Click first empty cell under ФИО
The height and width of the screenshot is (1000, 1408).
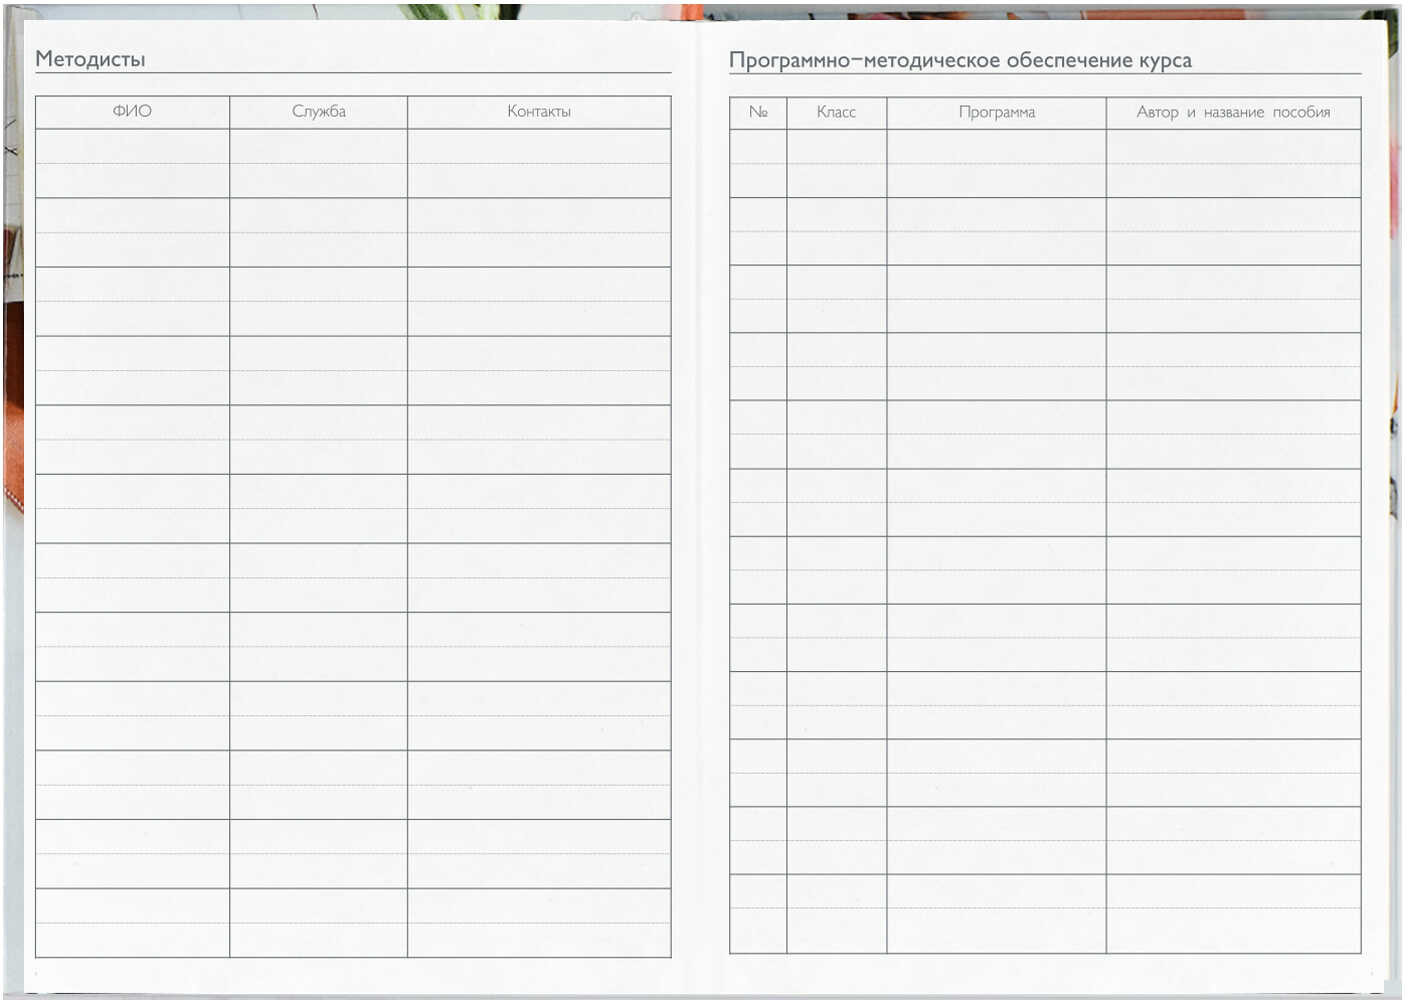(x=132, y=163)
